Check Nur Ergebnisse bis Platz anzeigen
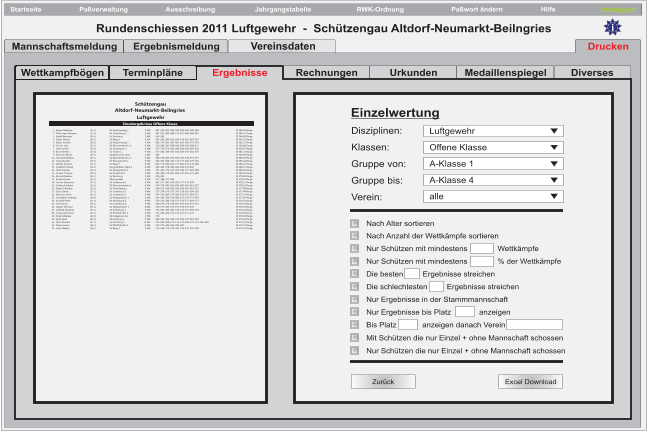647x432 pixels. (x=354, y=312)
